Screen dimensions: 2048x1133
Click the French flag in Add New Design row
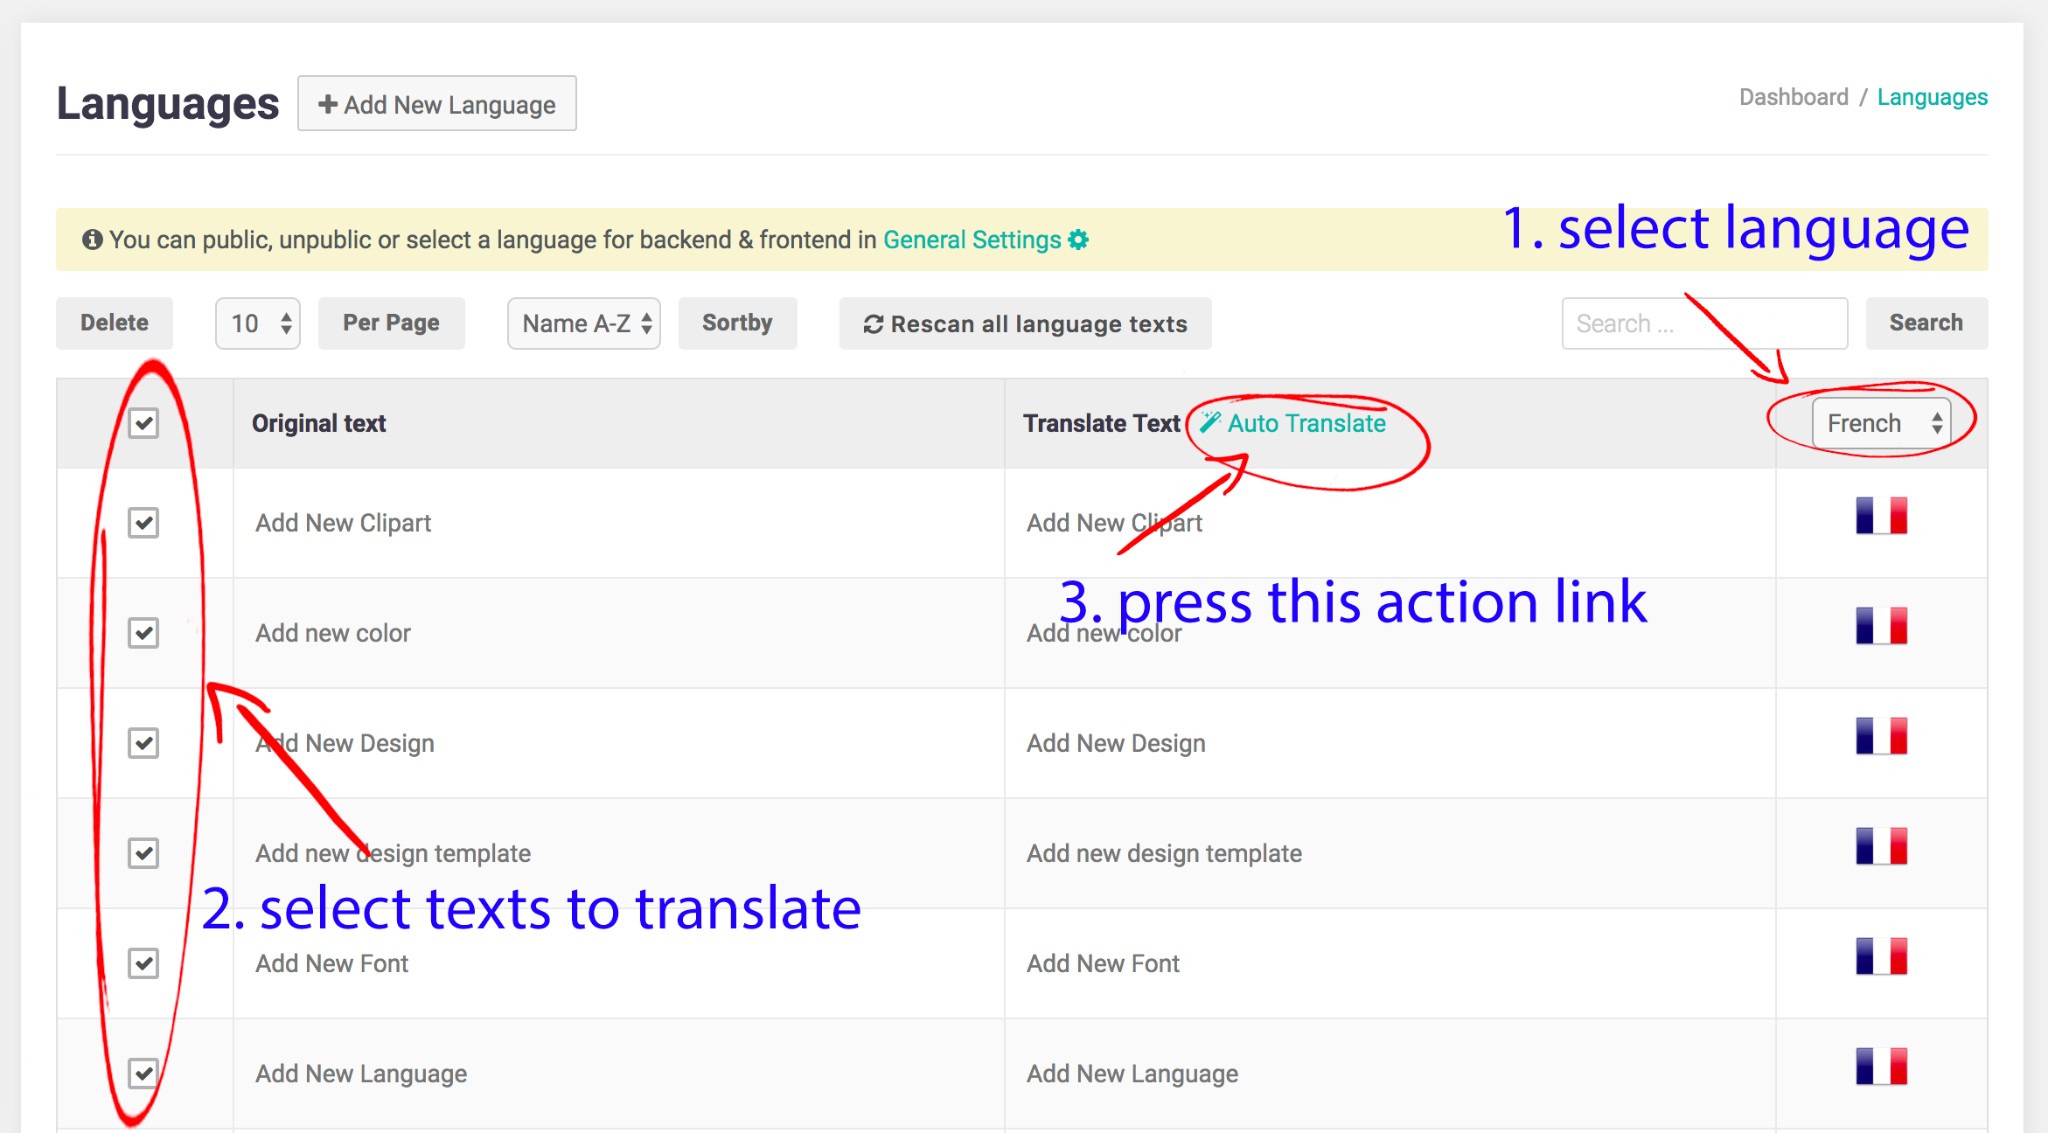[1881, 736]
